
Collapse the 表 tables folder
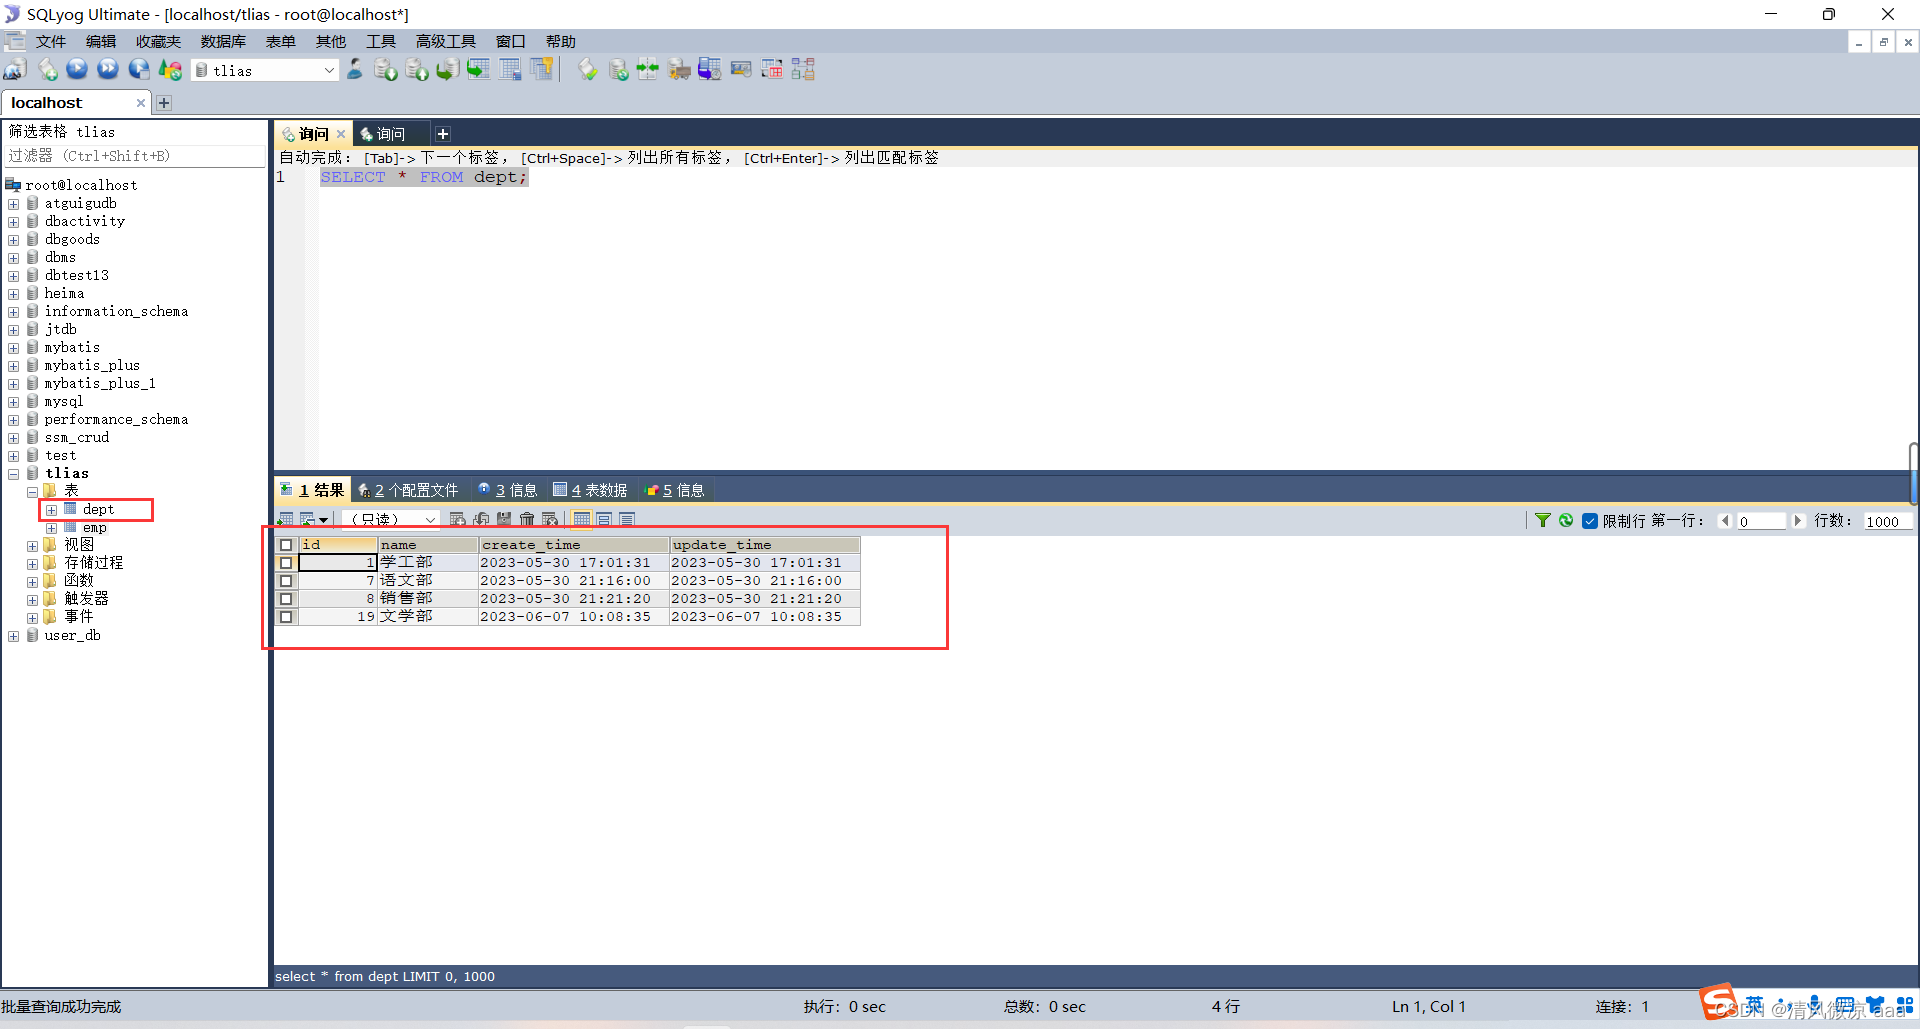pyautogui.click(x=33, y=492)
